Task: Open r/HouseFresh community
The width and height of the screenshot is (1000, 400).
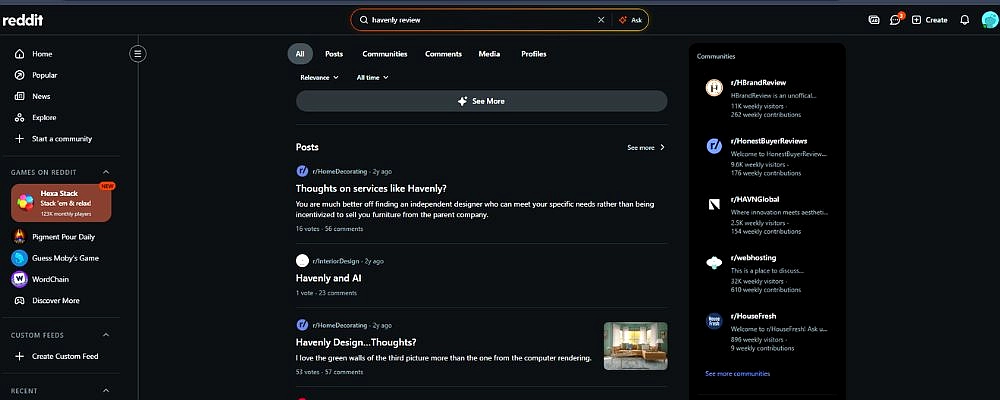Action: tap(753, 316)
